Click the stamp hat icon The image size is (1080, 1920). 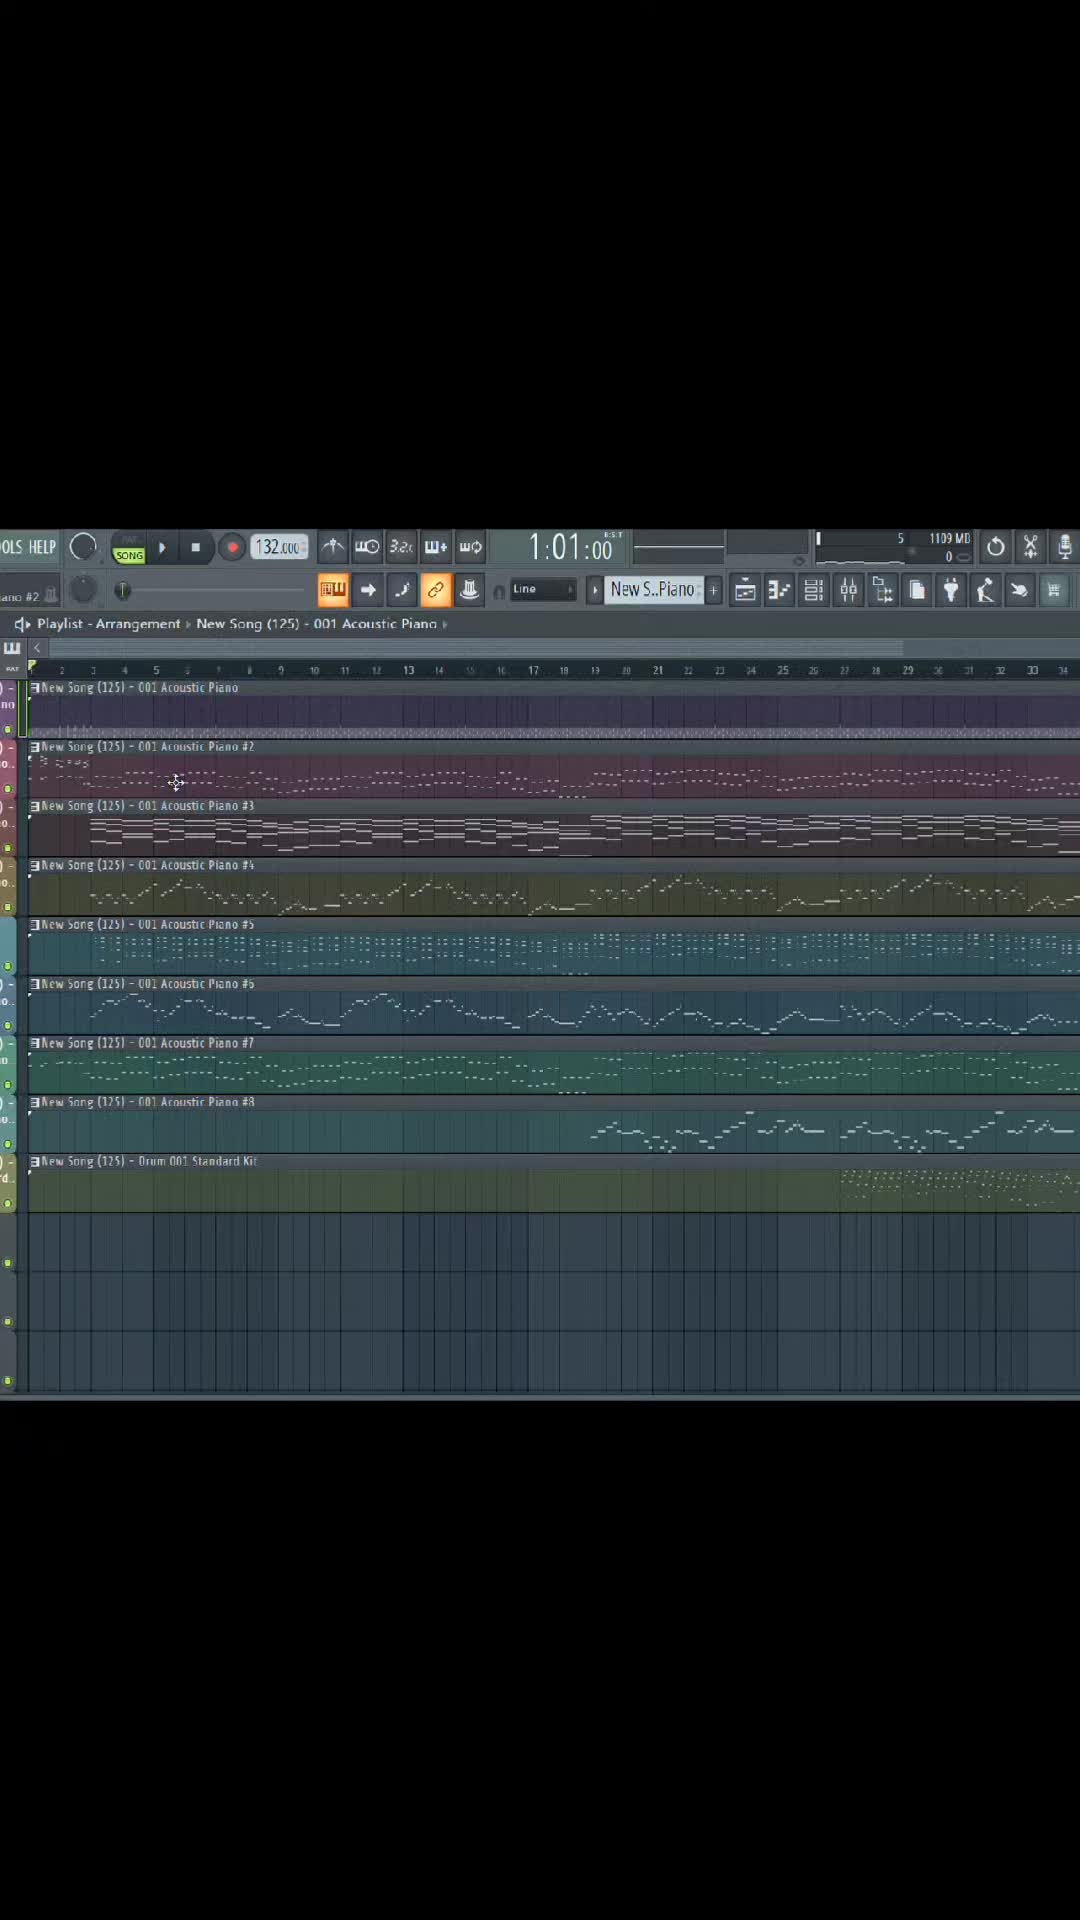coord(469,590)
